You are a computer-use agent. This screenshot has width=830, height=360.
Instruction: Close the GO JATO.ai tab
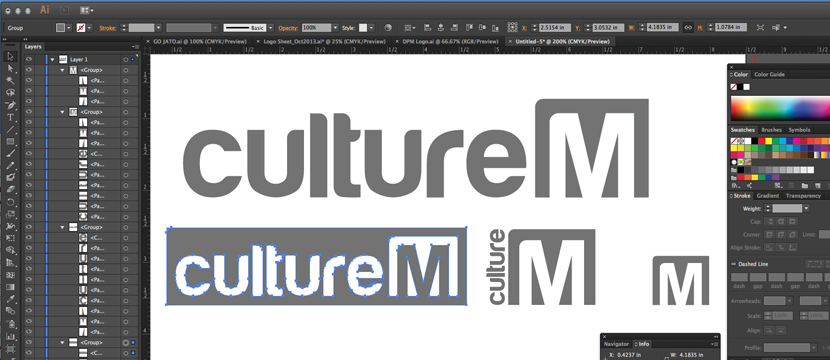[x=147, y=41]
